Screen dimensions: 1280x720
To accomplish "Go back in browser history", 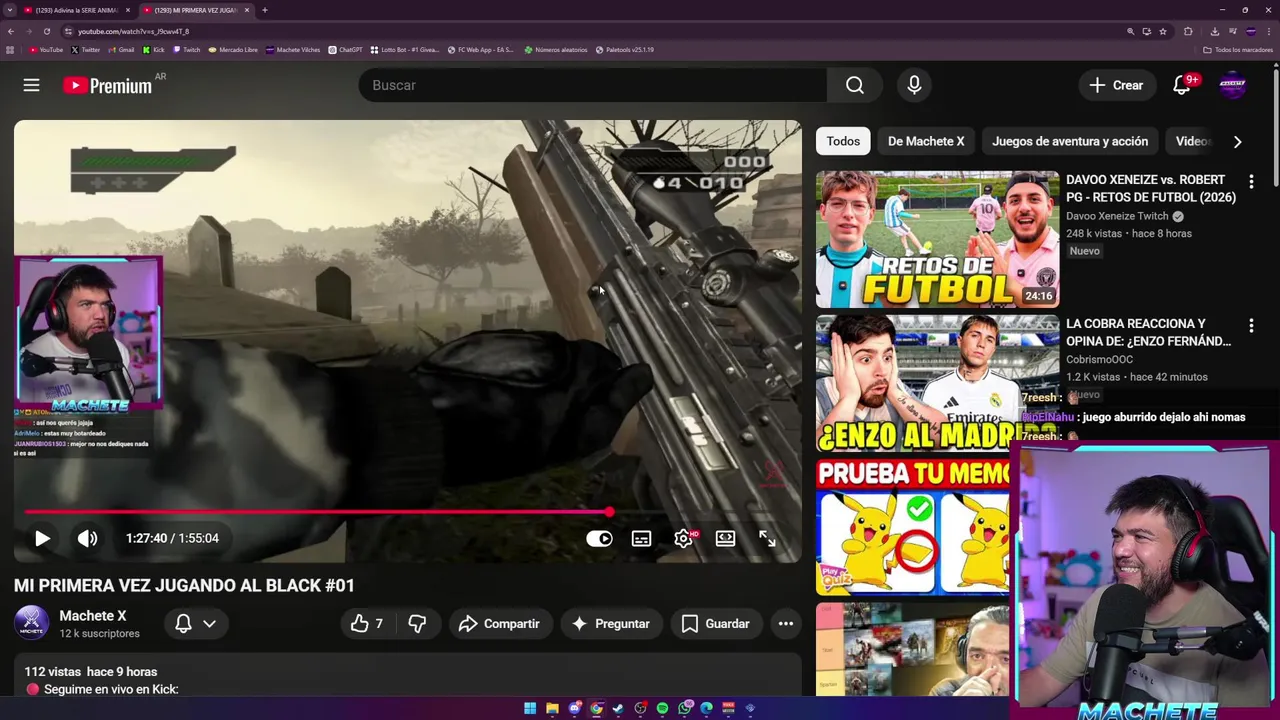I will pyautogui.click(x=10, y=31).
